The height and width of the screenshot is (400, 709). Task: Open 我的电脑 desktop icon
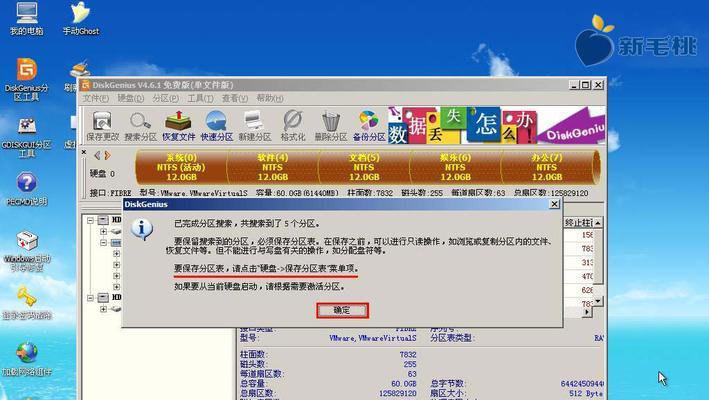[27, 18]
